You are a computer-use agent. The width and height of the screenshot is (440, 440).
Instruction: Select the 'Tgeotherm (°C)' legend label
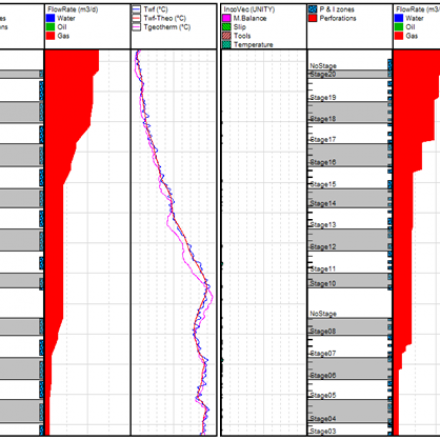coord(167,27)
